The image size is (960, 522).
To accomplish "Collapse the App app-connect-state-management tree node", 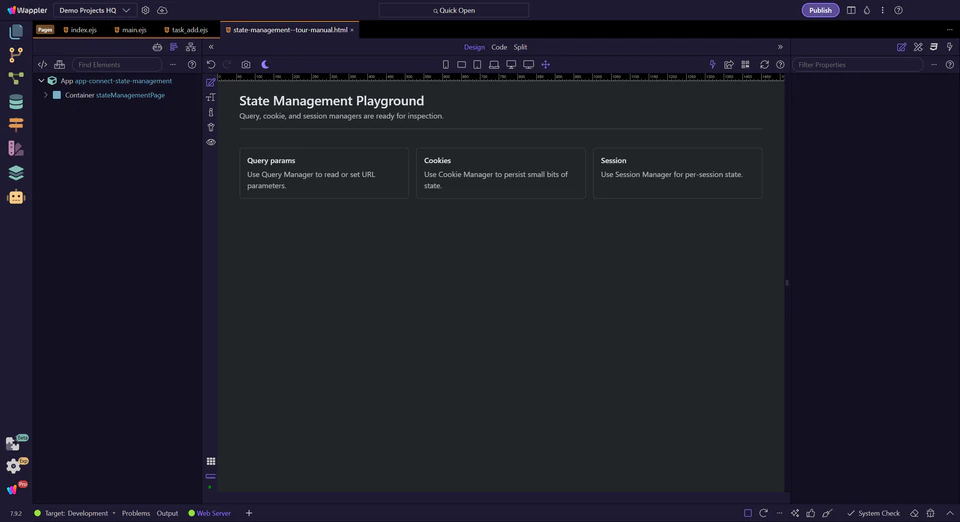I will click(41, 81).
